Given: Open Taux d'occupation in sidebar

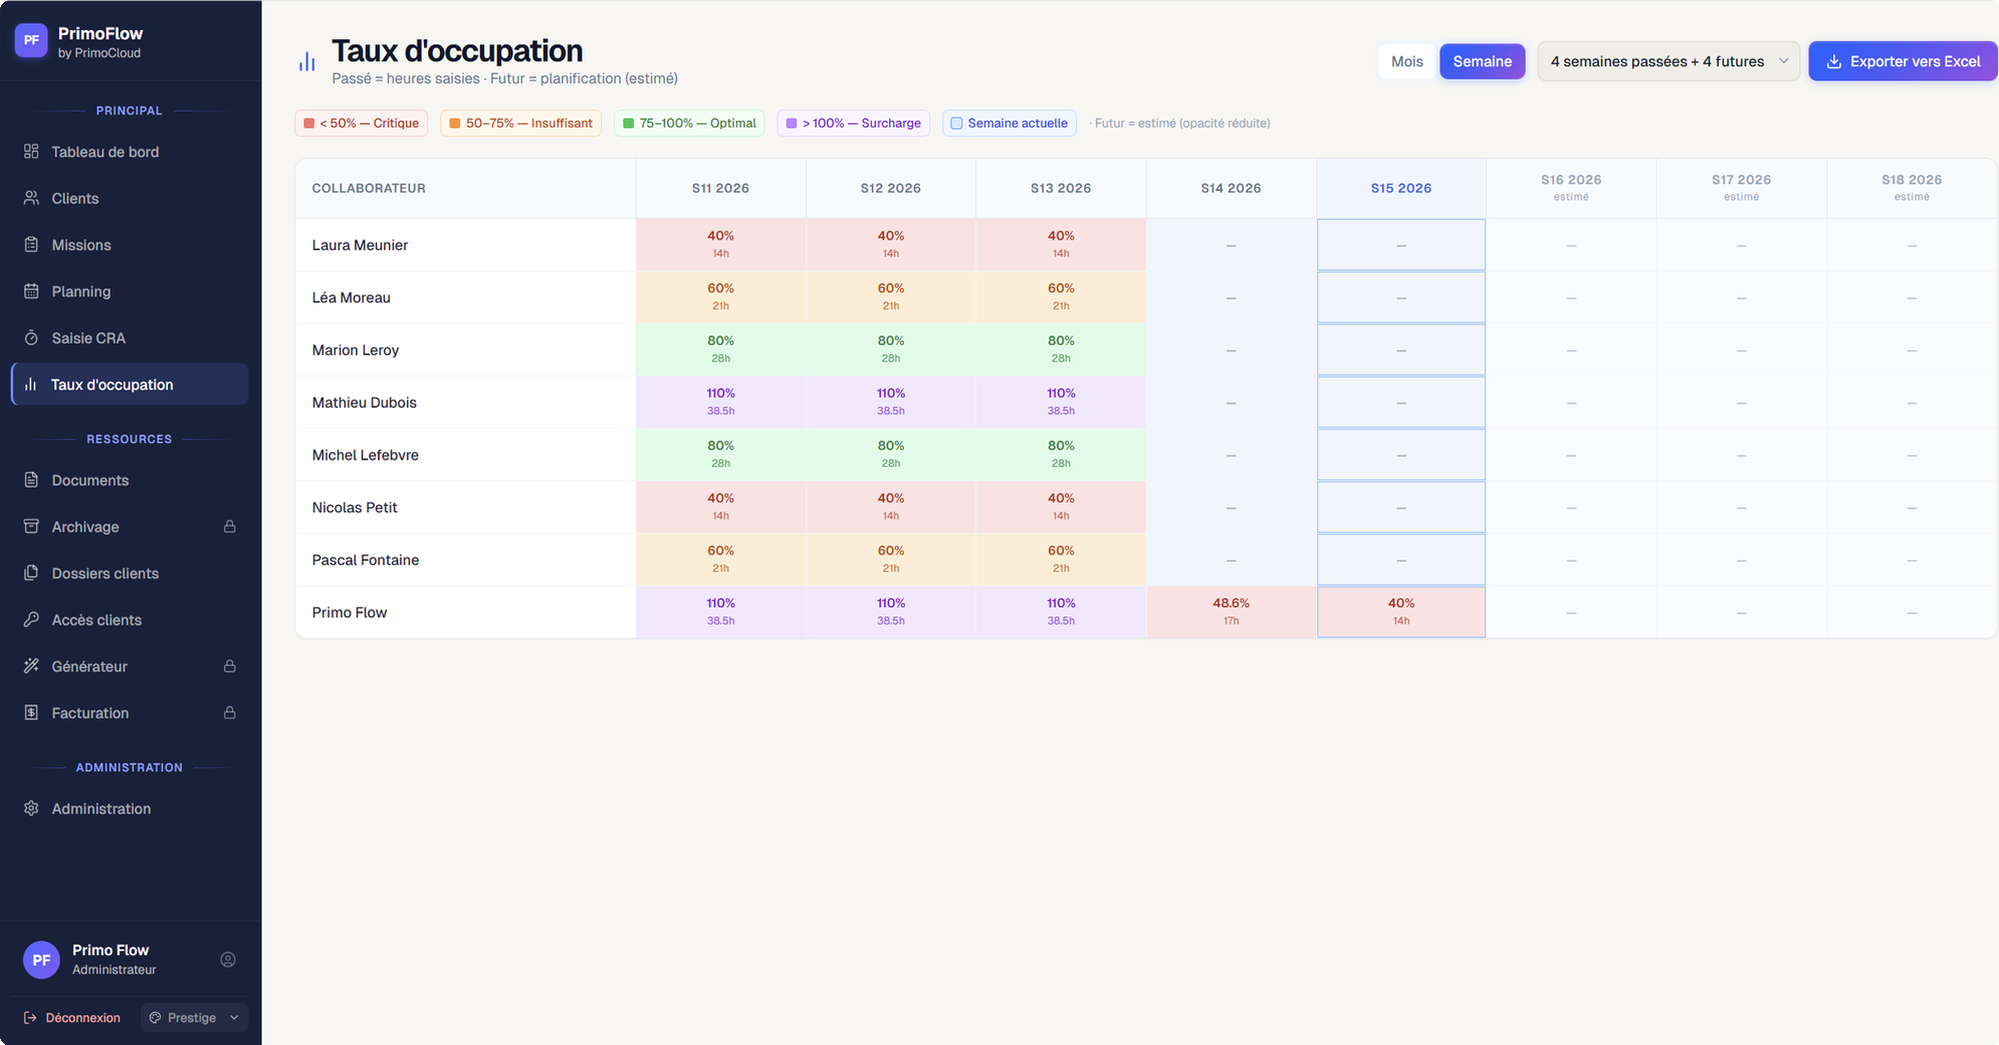Looking at the screenshot, I should coord(130,385).
